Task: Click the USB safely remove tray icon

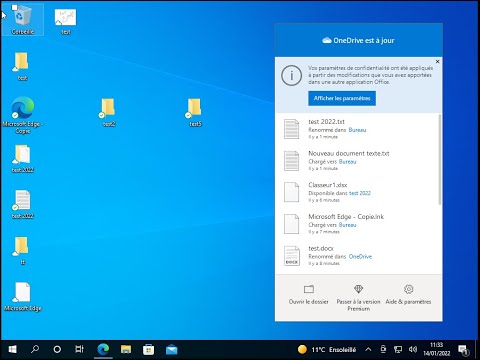Action: (x=383, y=349)
